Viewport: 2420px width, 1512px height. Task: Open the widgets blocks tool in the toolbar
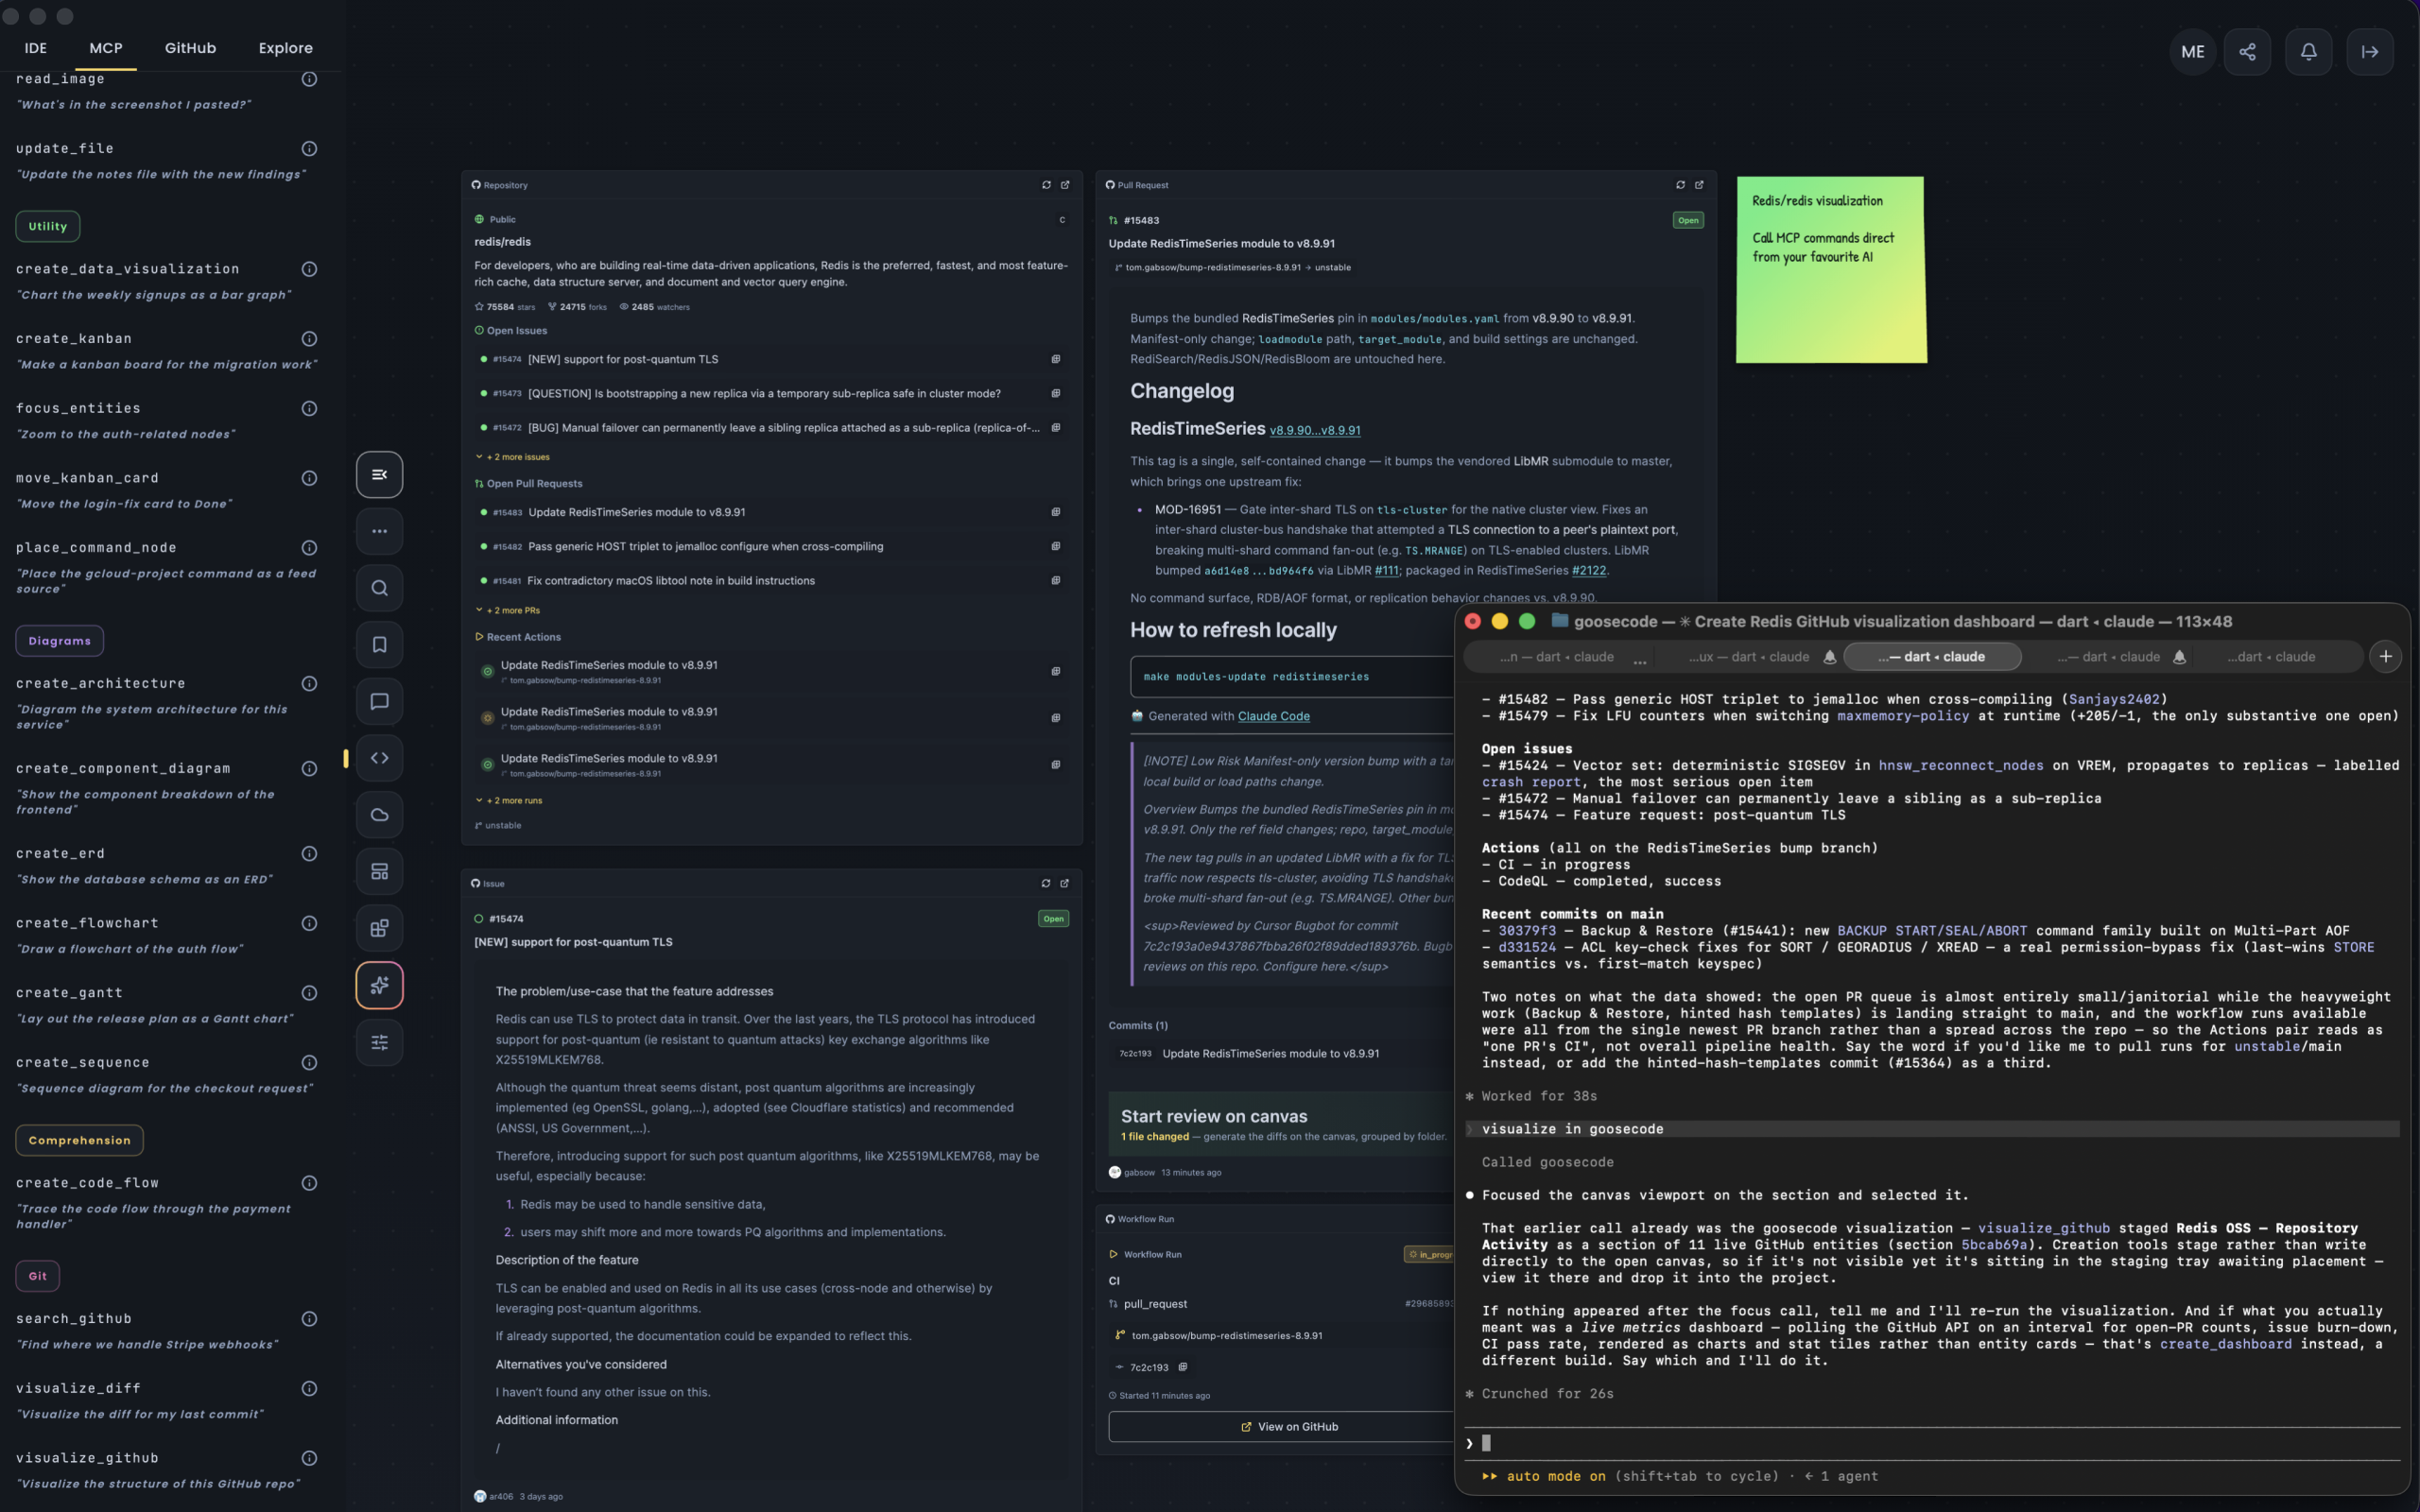[x=379, y=928]
